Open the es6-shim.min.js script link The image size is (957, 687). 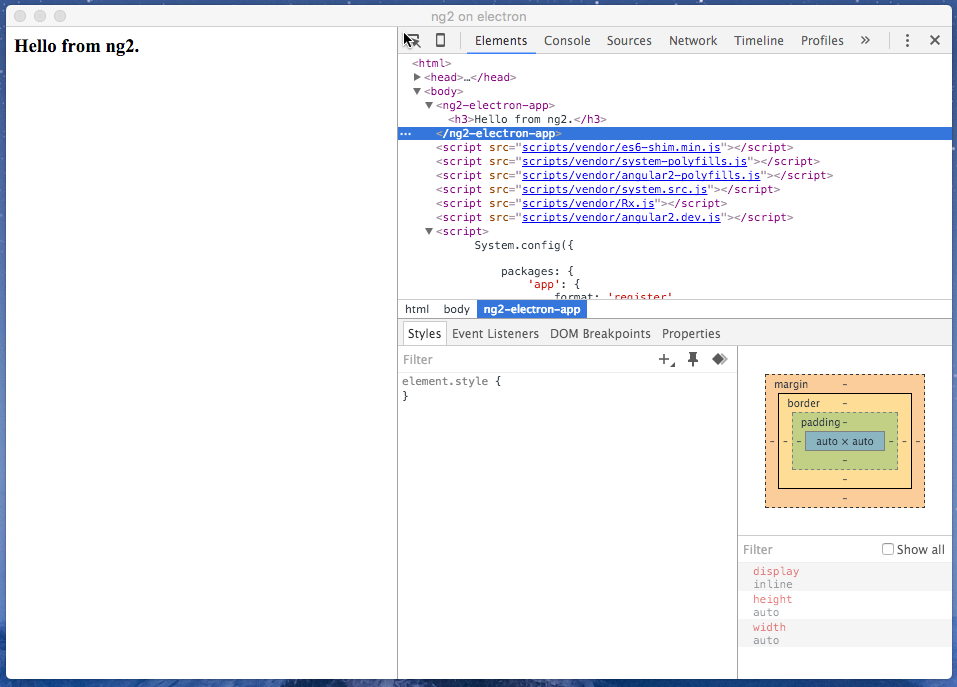click(x=621, y=147)
